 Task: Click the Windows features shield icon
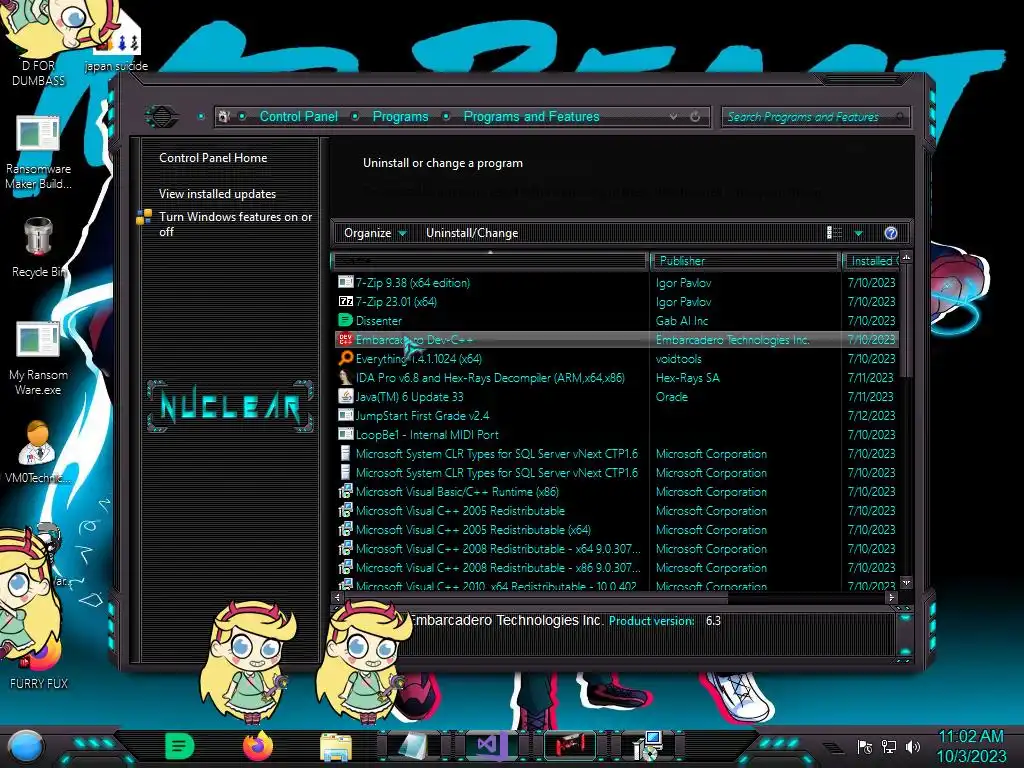pyautogui.click(x=144, y=217)
